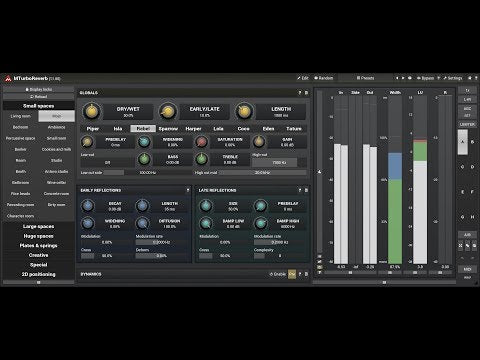Click the PREDELAY knob in Globals
Image resolution: width=480 pixels, height=360 pixels.
pos(87,142)
